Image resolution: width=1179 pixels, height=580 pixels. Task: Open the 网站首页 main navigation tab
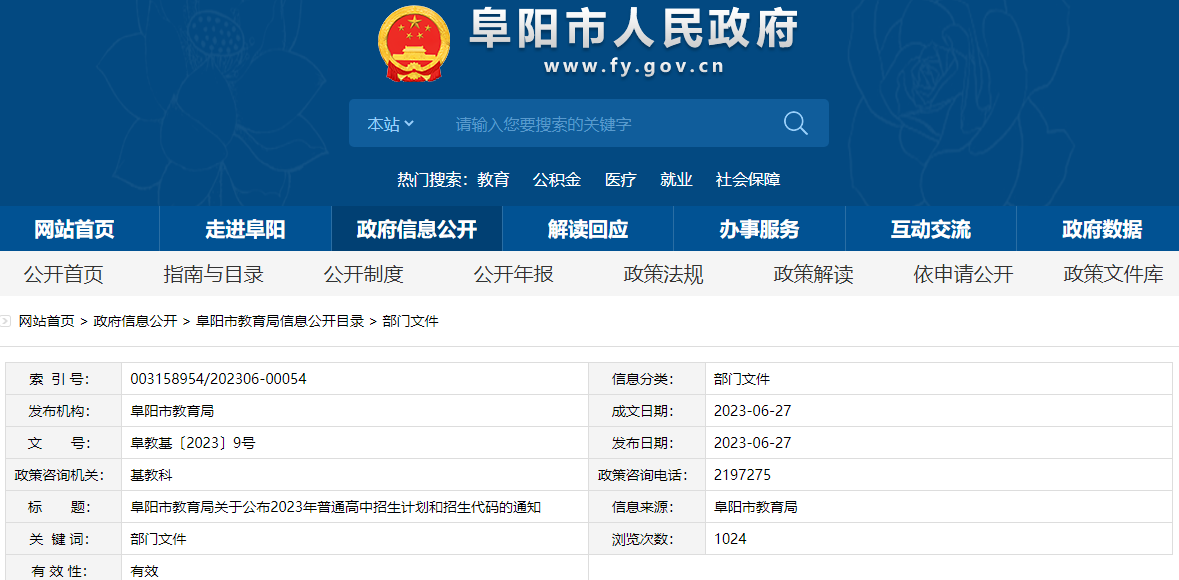[x=74, y=229]
